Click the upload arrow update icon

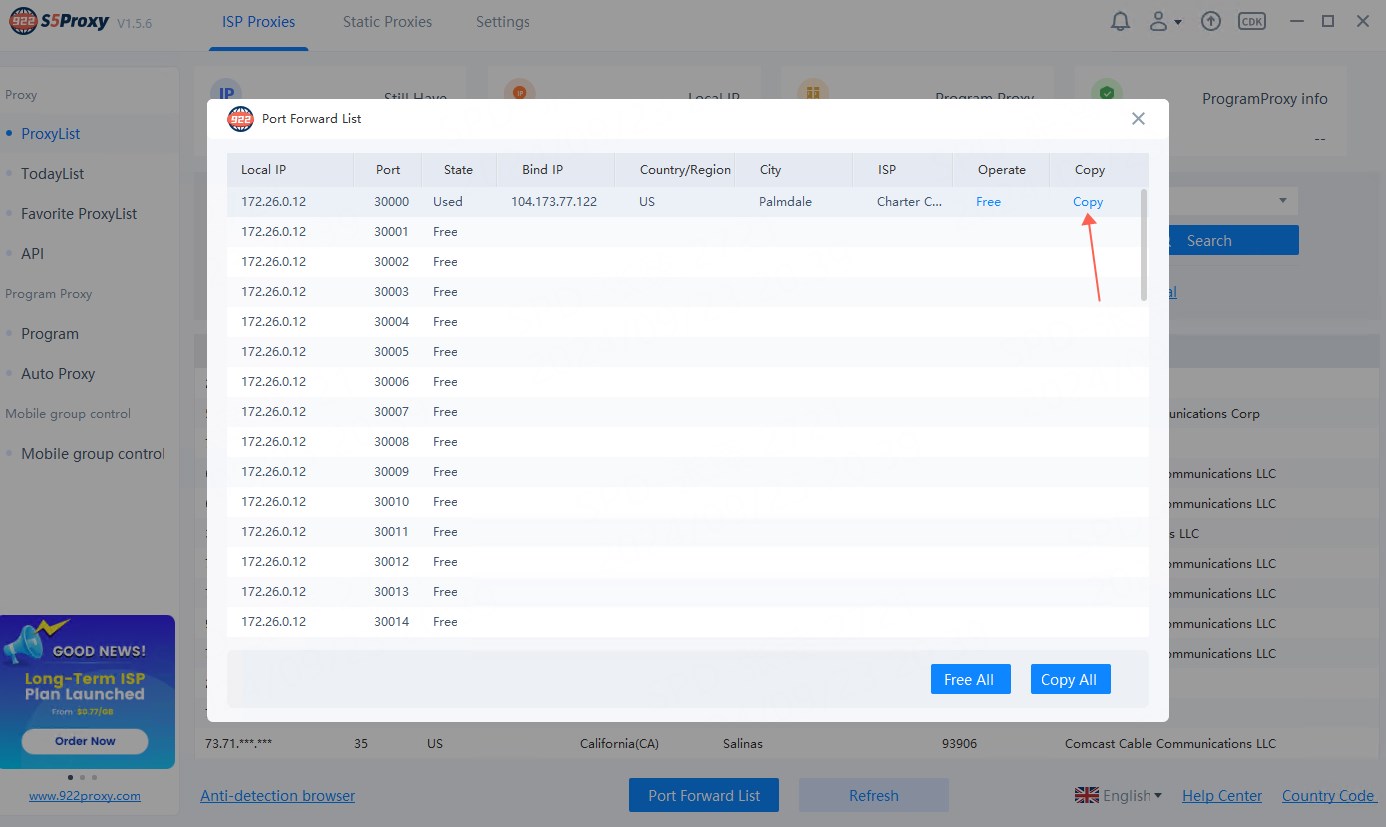coord(1211,21)
